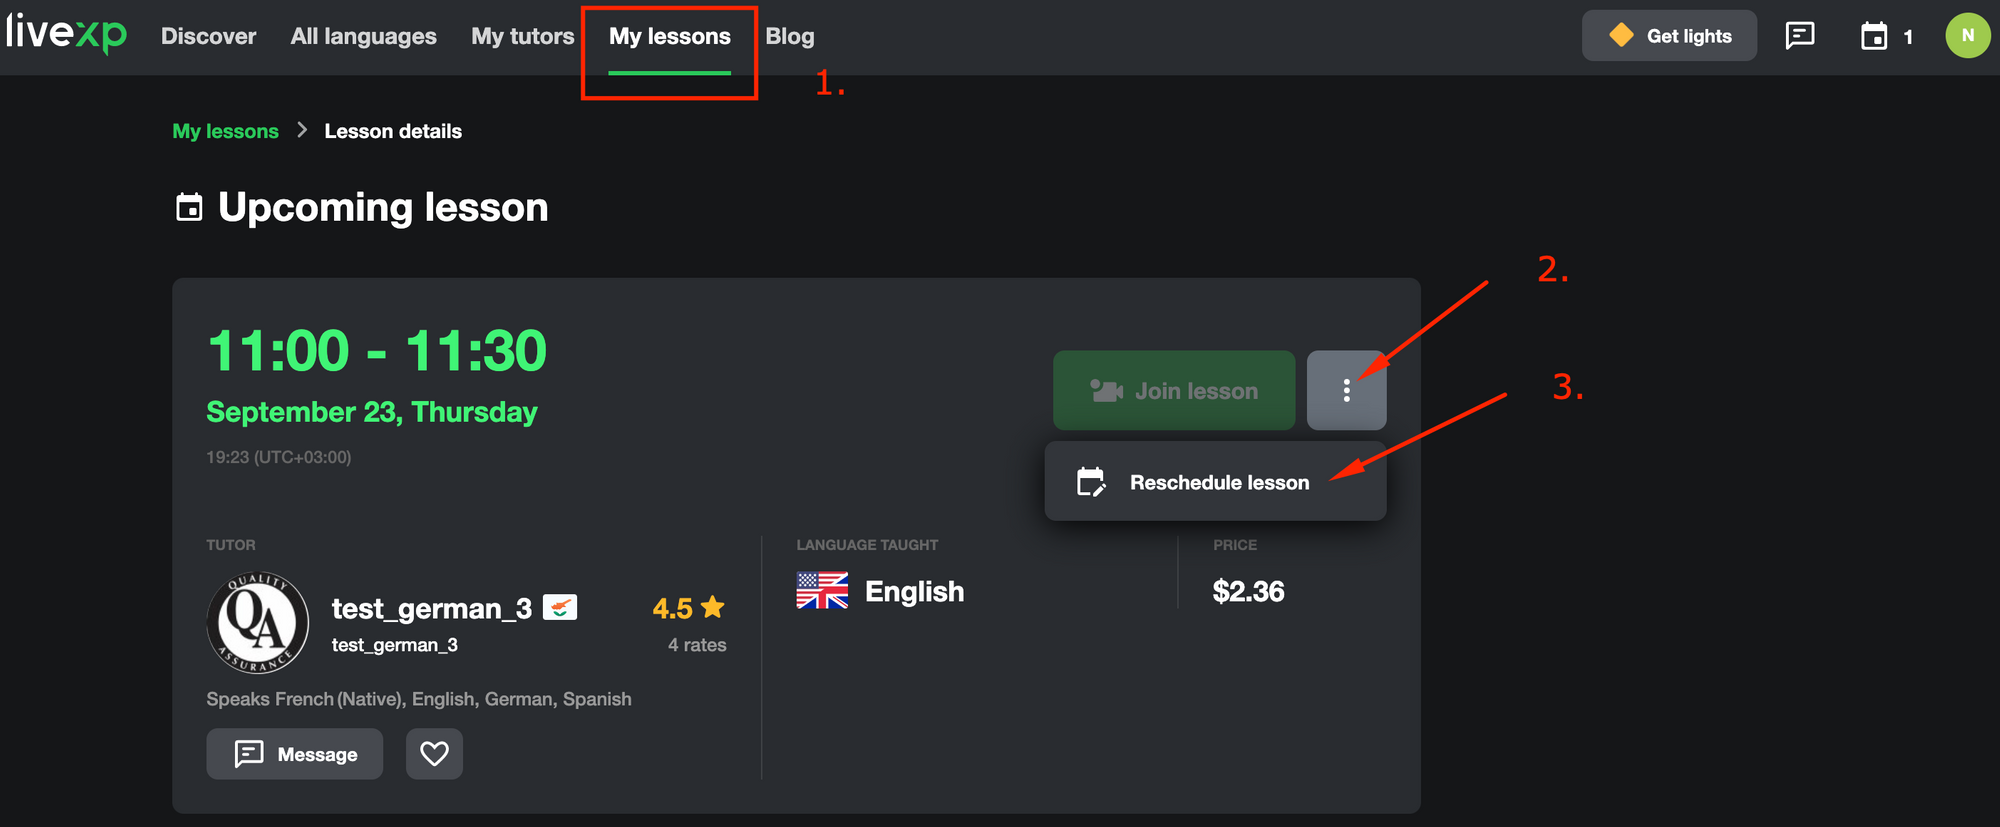
Task: Click the 4.5 star rating
Action: pos(688,608)
